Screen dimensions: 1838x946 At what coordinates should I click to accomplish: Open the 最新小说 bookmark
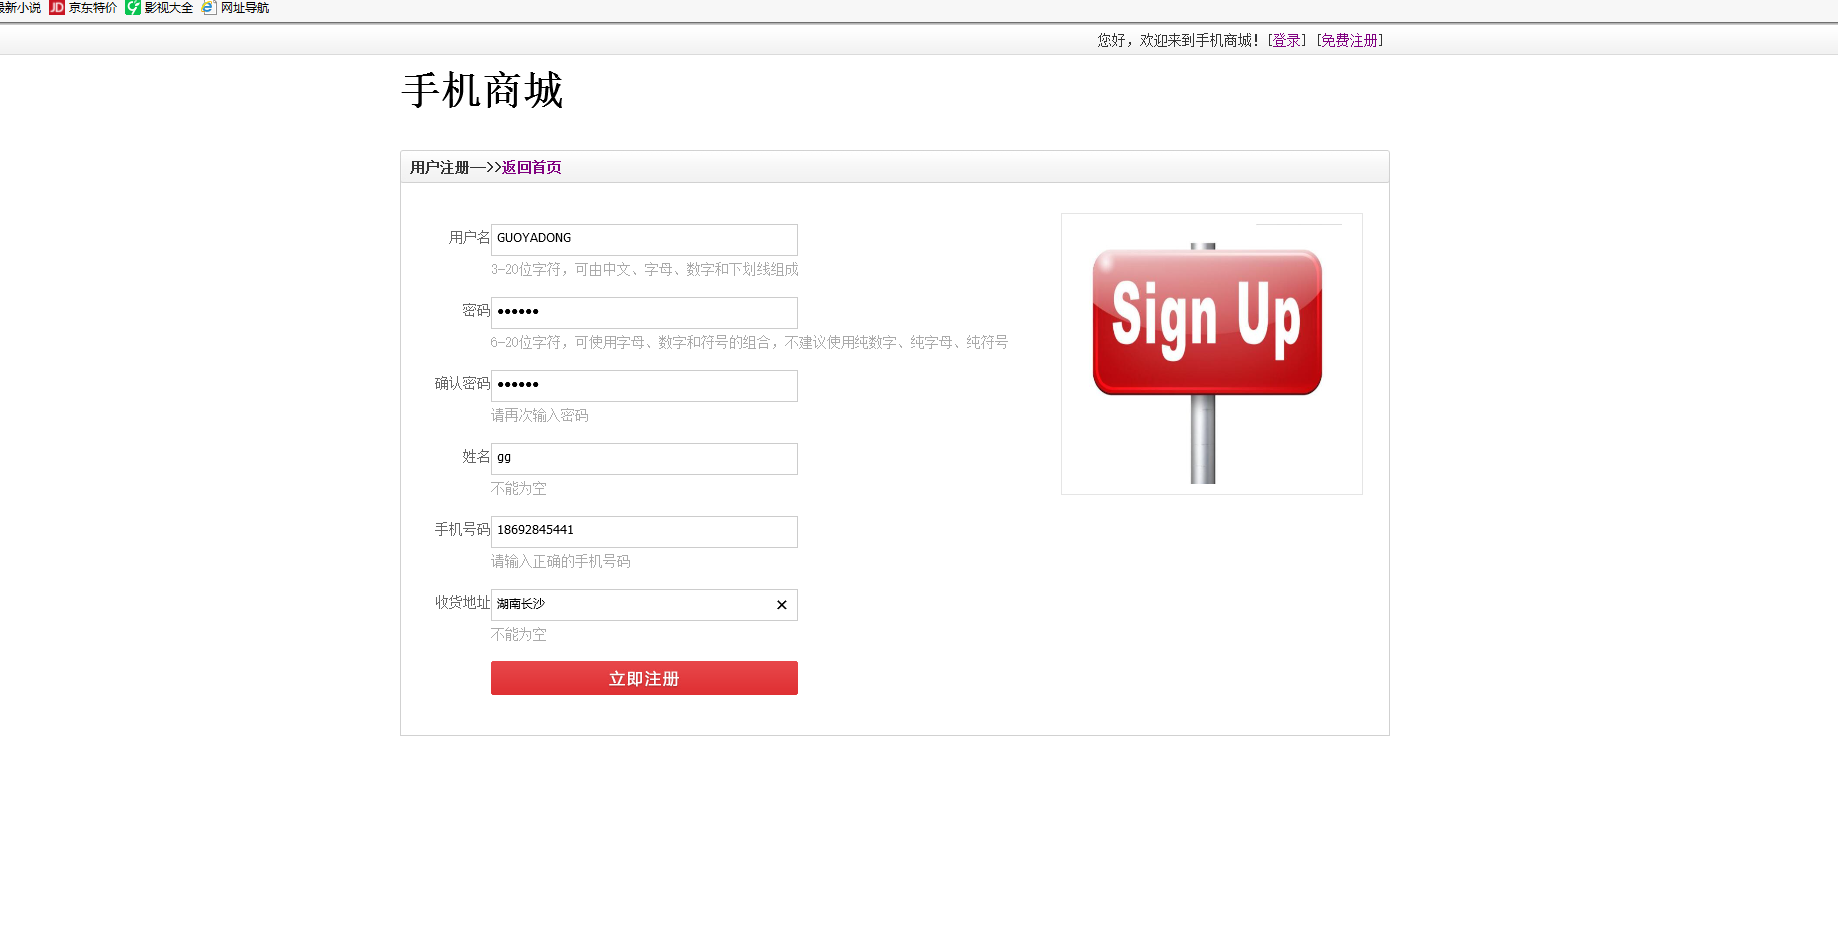pos(20,7)
